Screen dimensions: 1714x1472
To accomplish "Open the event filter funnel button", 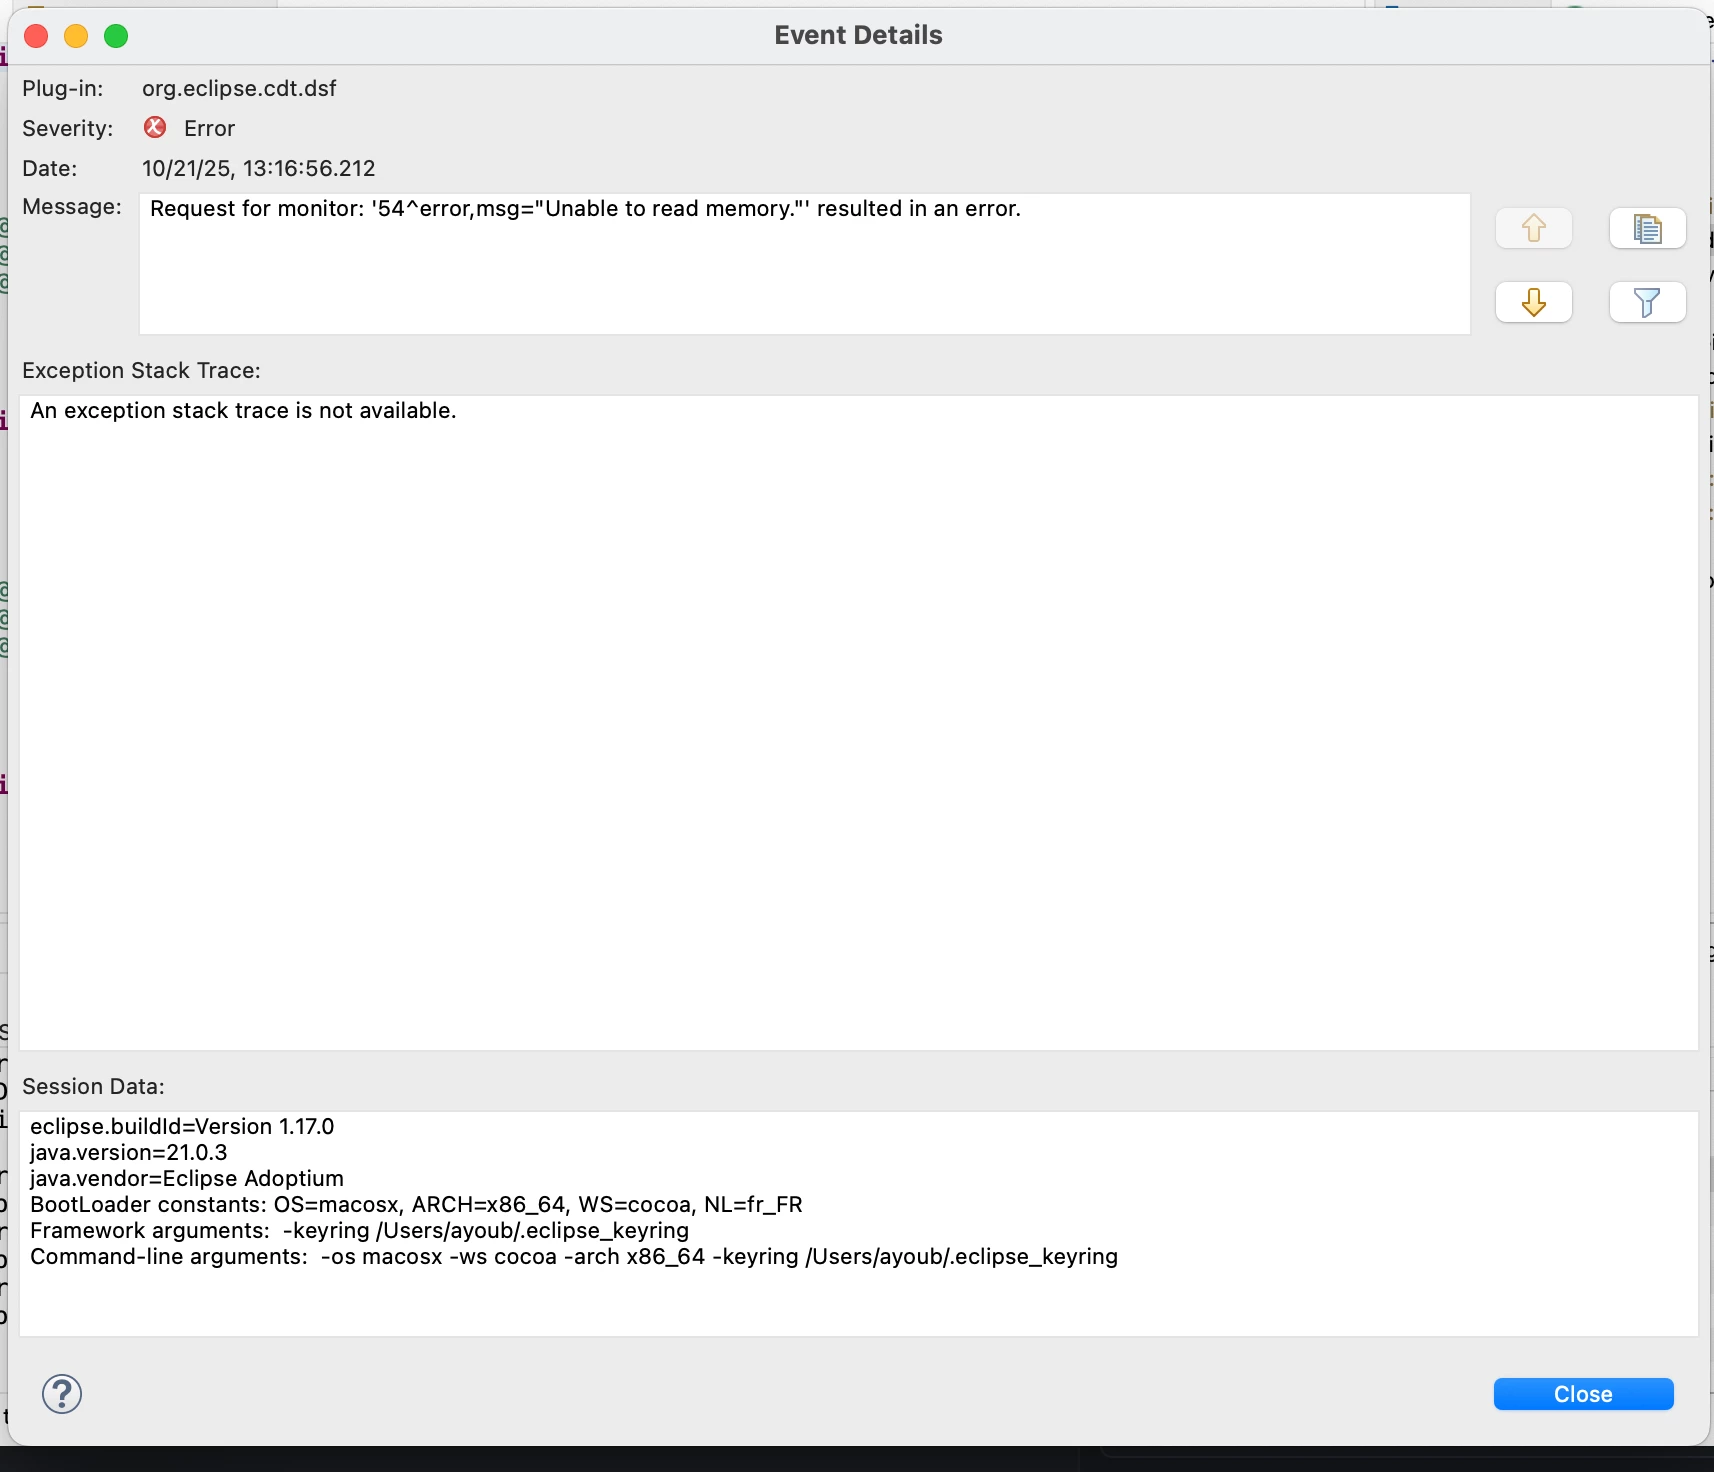I will coord(1647,302).
